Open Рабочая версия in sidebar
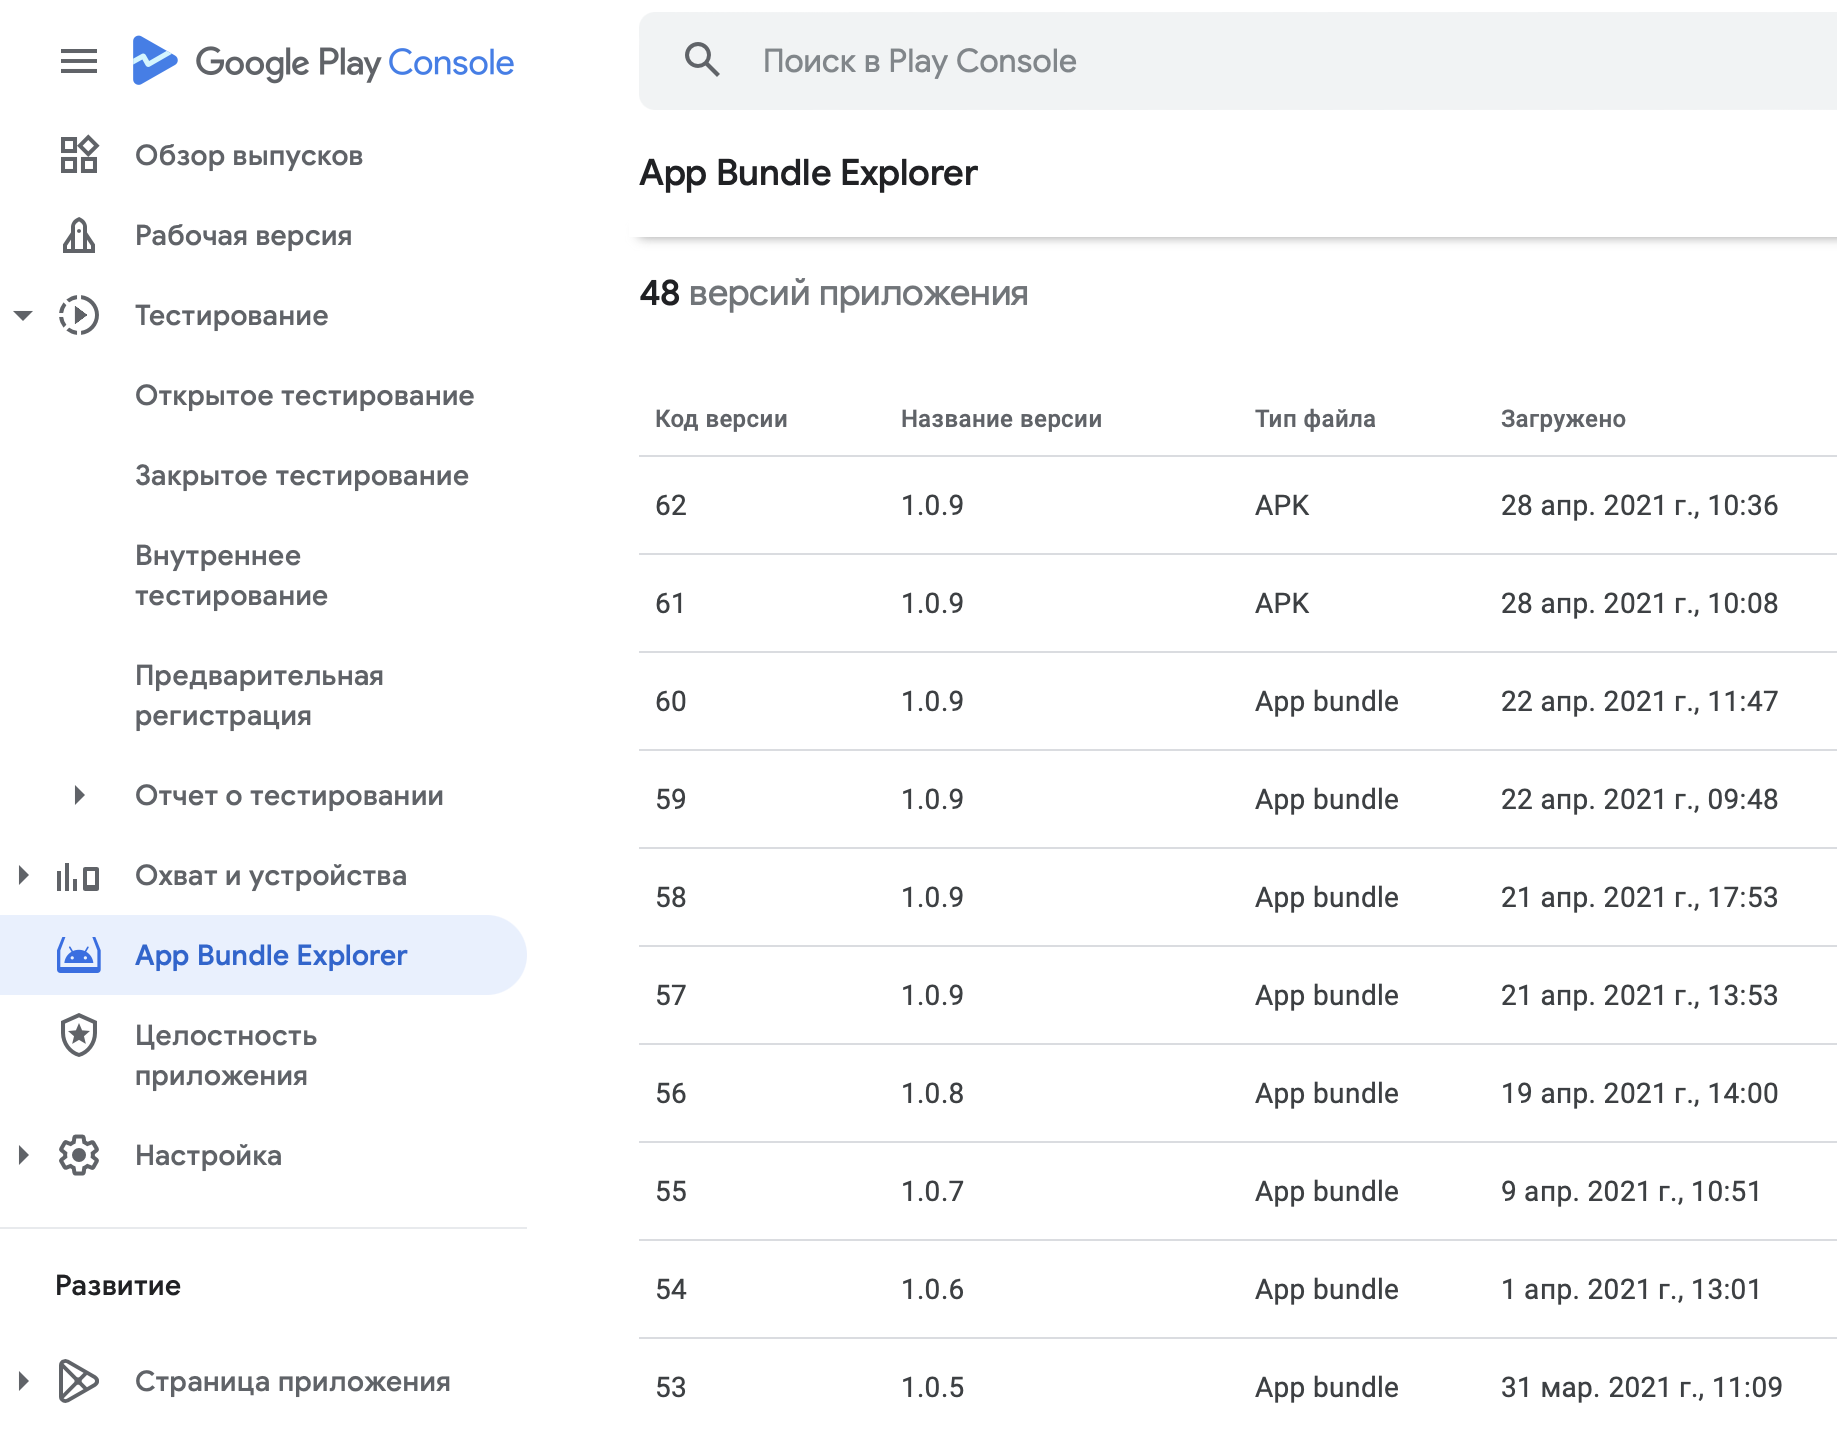The image size is (1837, 1430). (243, 236)
